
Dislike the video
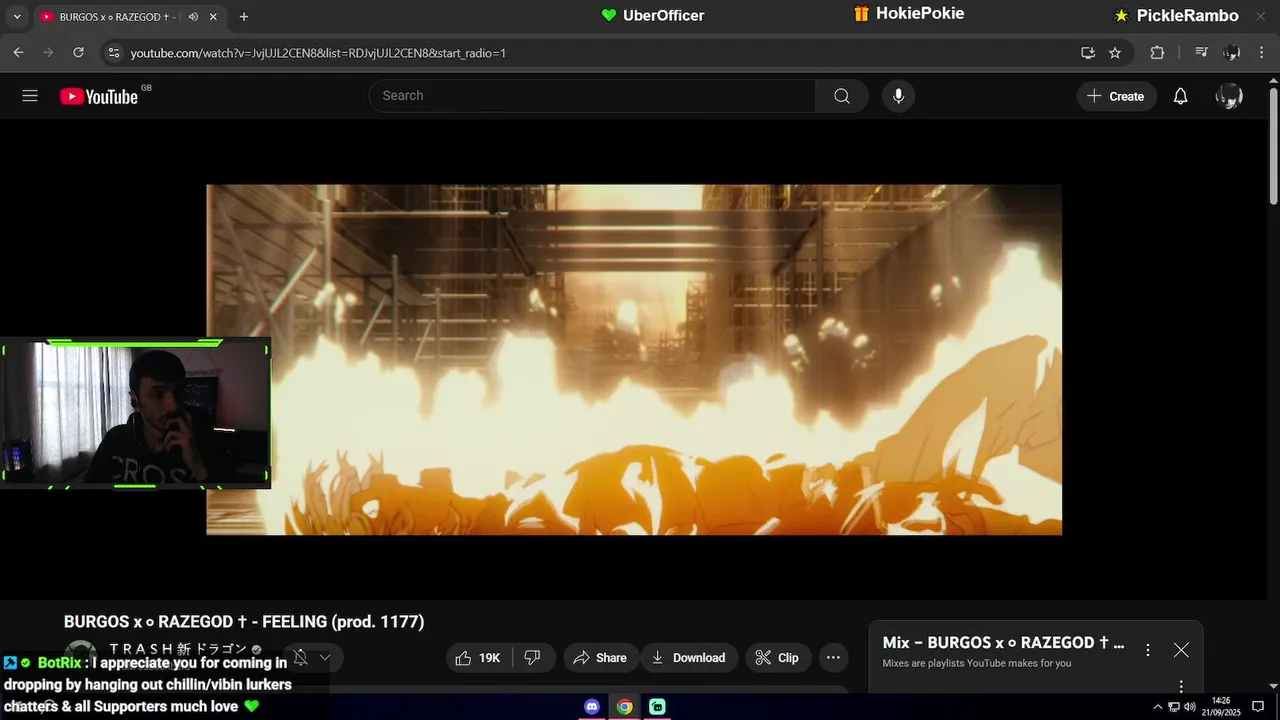pos(533,658)
